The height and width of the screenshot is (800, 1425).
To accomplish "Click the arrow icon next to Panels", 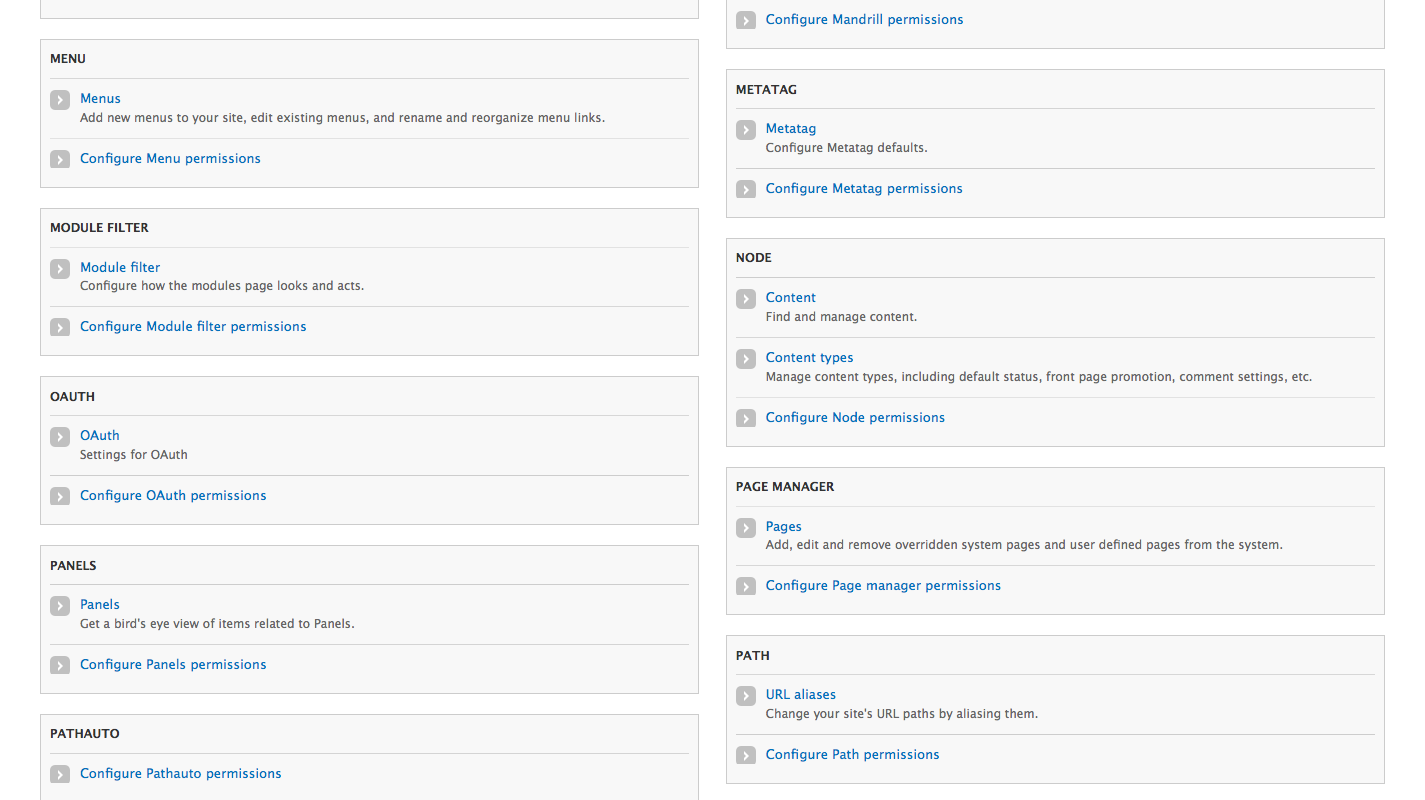I will [x=60, y=605].
